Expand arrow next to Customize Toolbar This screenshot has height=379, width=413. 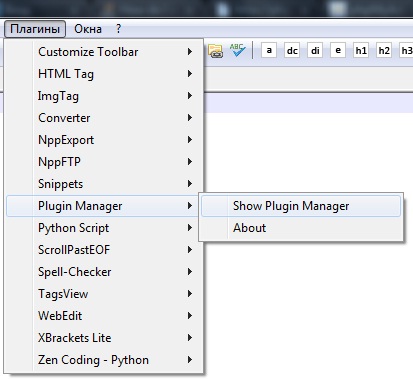[190, 52]
